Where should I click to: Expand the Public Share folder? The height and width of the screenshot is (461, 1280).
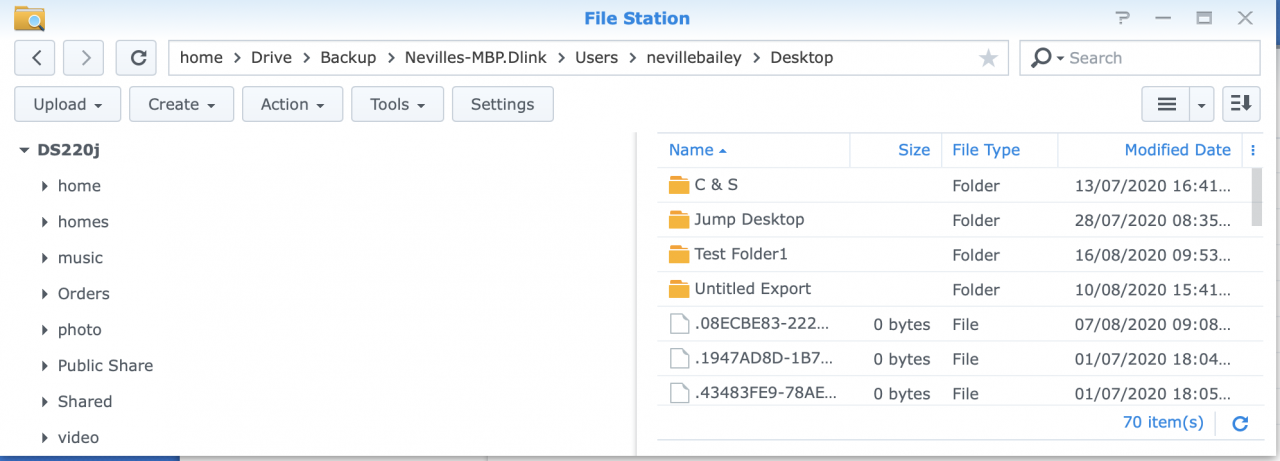[x=45, y=366]
